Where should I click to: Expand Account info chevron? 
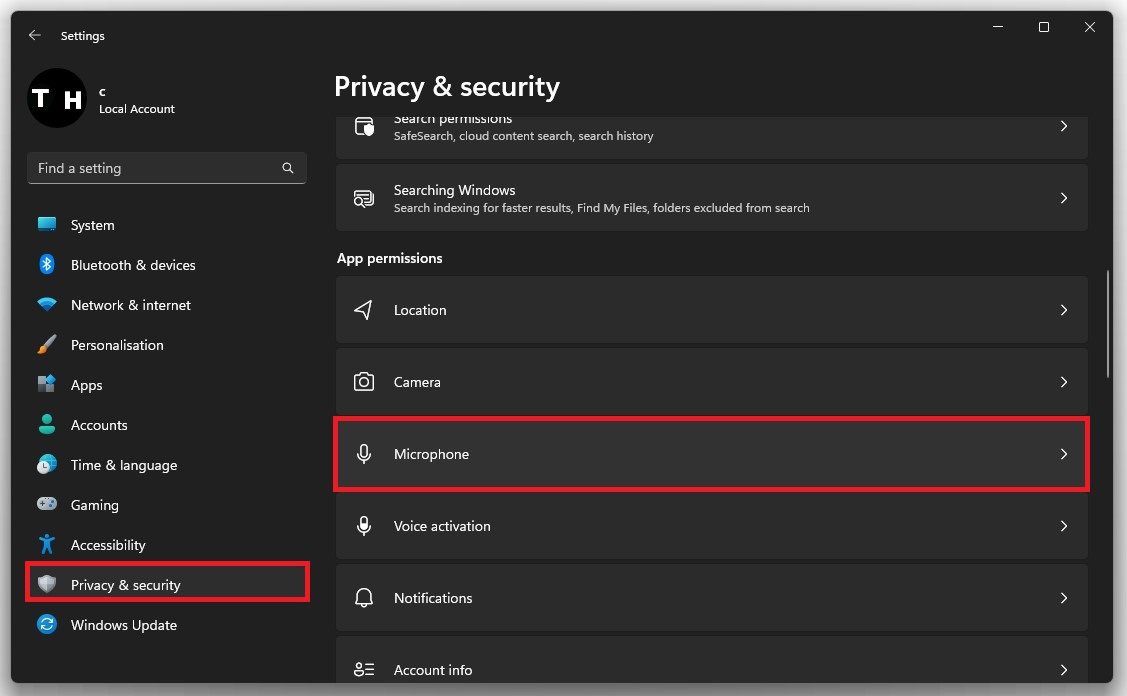click(x=1064, y=669)
